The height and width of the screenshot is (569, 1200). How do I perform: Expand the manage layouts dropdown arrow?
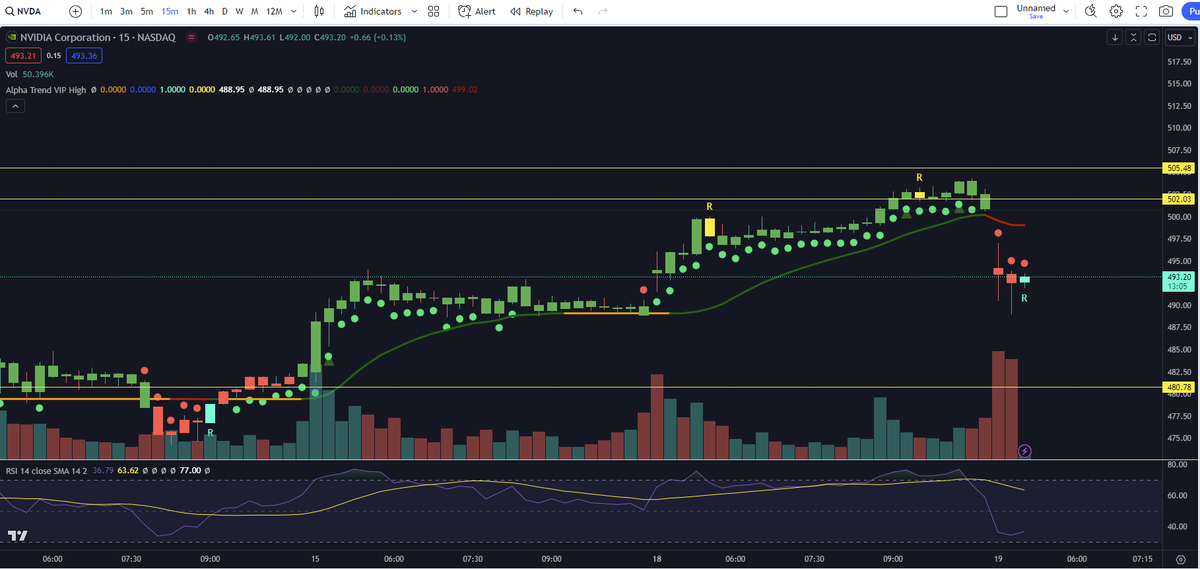click(x=1066, y=11)
